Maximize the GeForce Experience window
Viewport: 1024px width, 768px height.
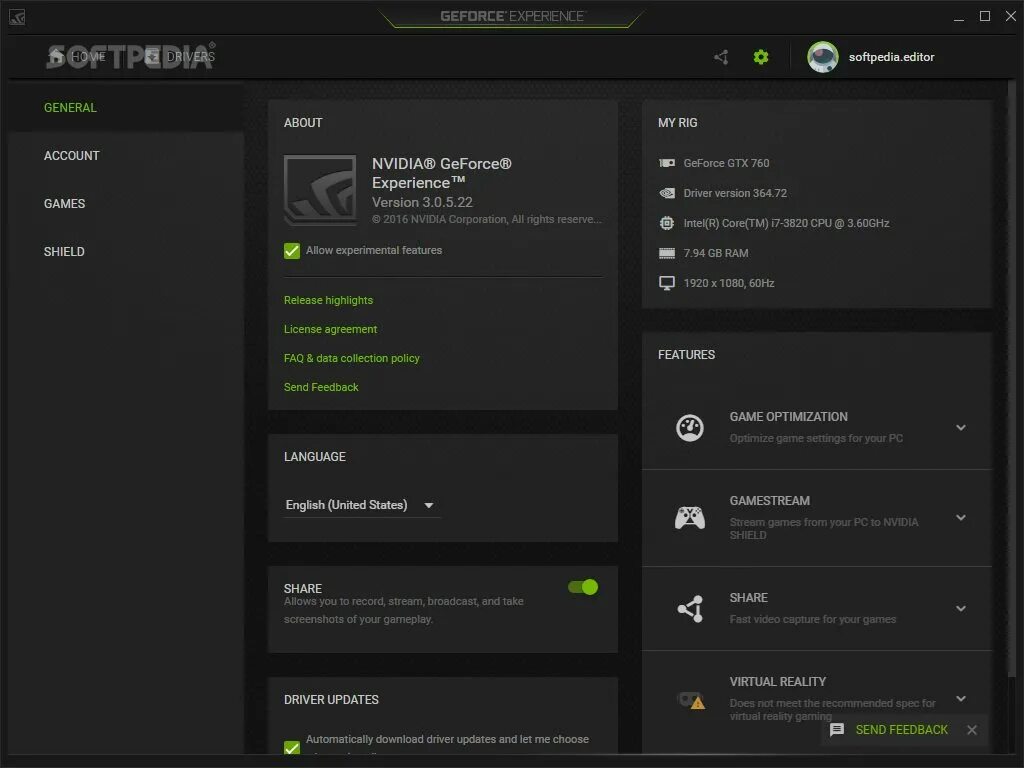coord(985,16)
